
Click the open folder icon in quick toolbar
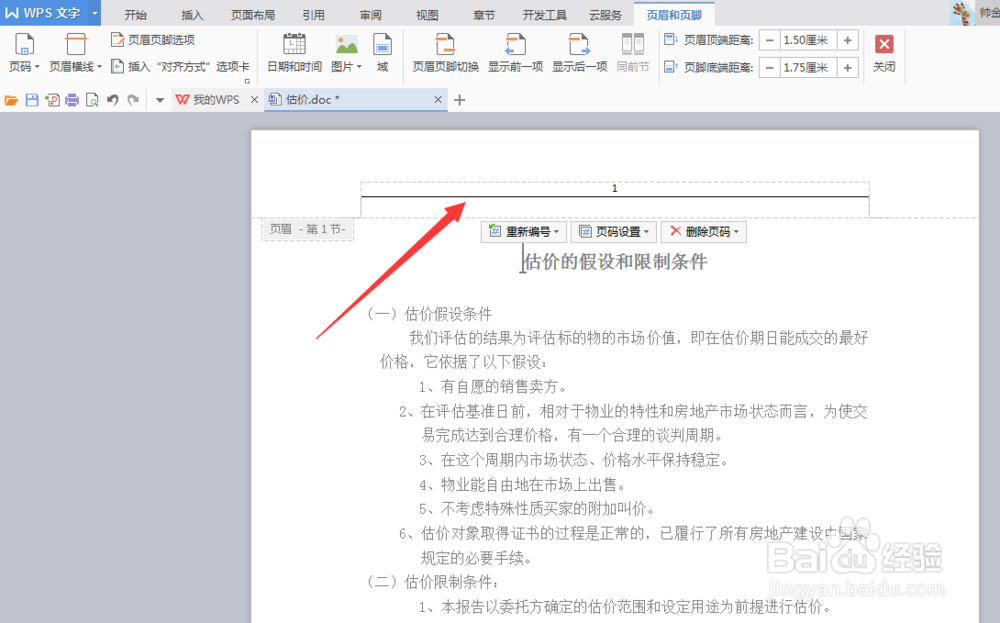[x=11, y=100]
